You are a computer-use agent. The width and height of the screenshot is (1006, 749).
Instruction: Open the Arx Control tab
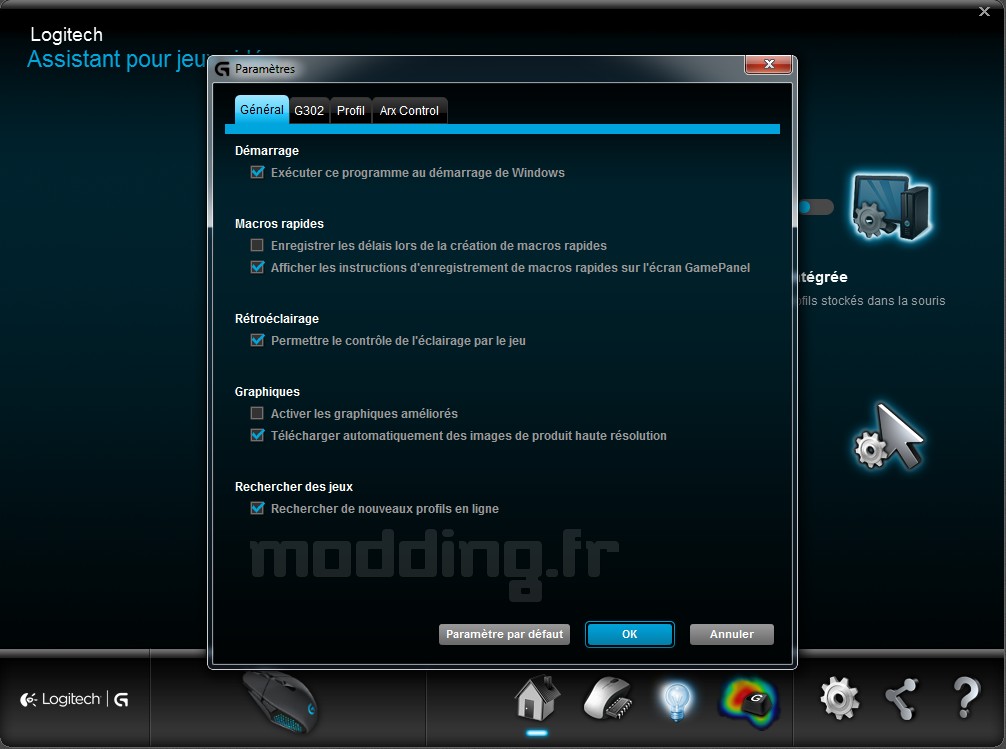[x=409, y=110]
